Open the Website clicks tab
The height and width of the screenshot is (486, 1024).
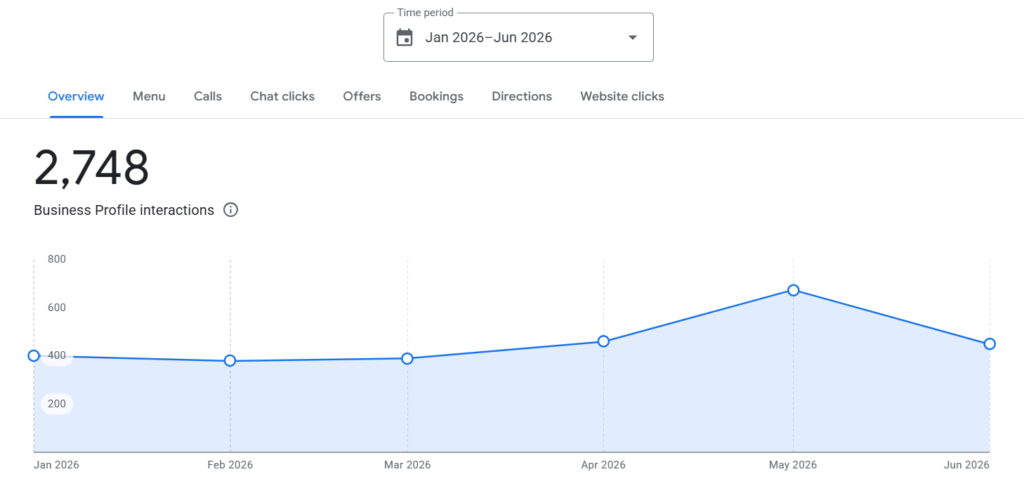point(622,97)
